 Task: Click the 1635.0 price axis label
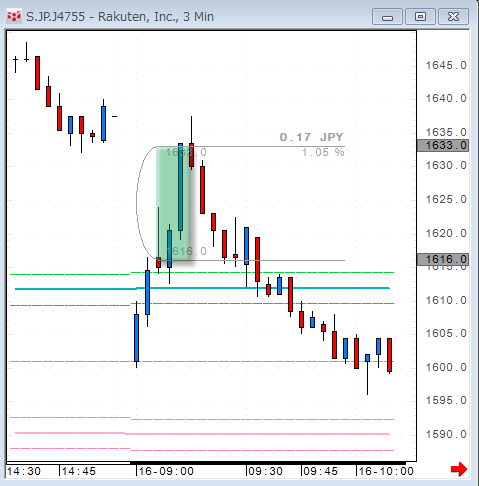(446, 132)
